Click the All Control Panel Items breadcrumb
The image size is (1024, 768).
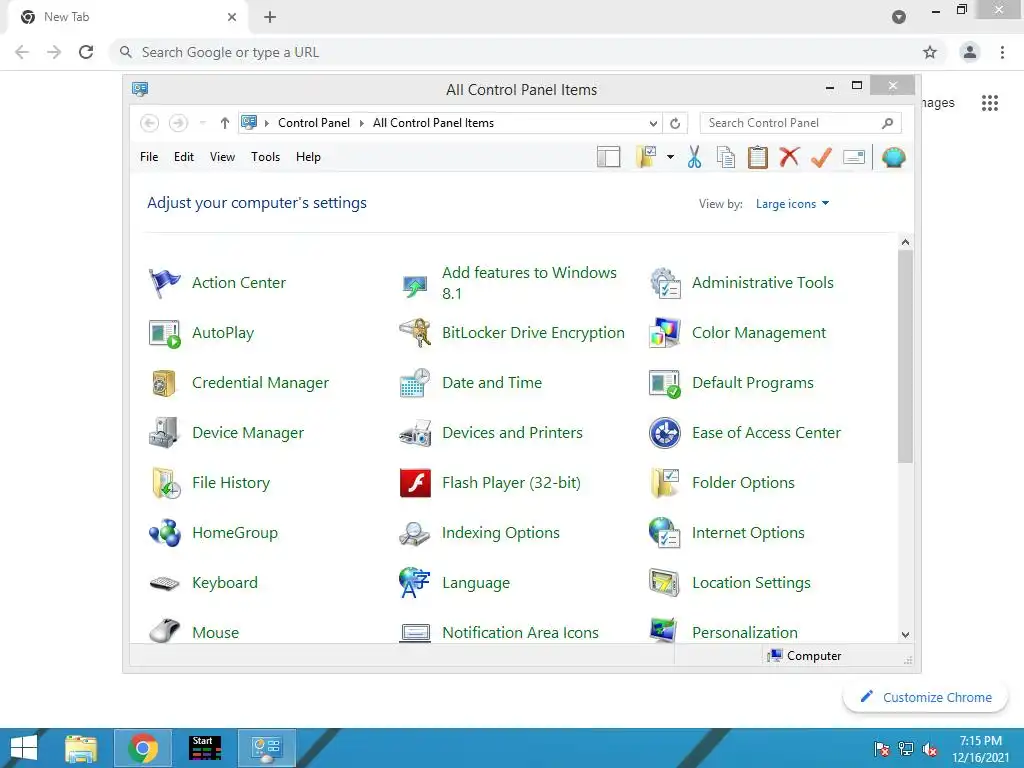click(434, 123)
